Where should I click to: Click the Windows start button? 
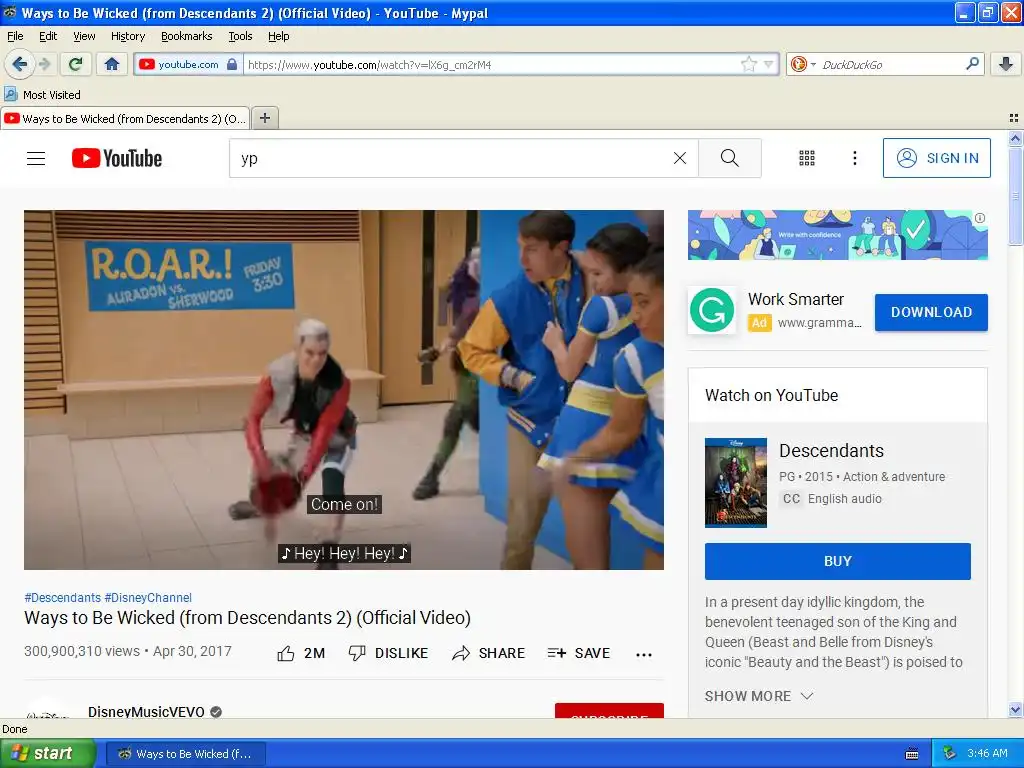click(x=47, y=753)
